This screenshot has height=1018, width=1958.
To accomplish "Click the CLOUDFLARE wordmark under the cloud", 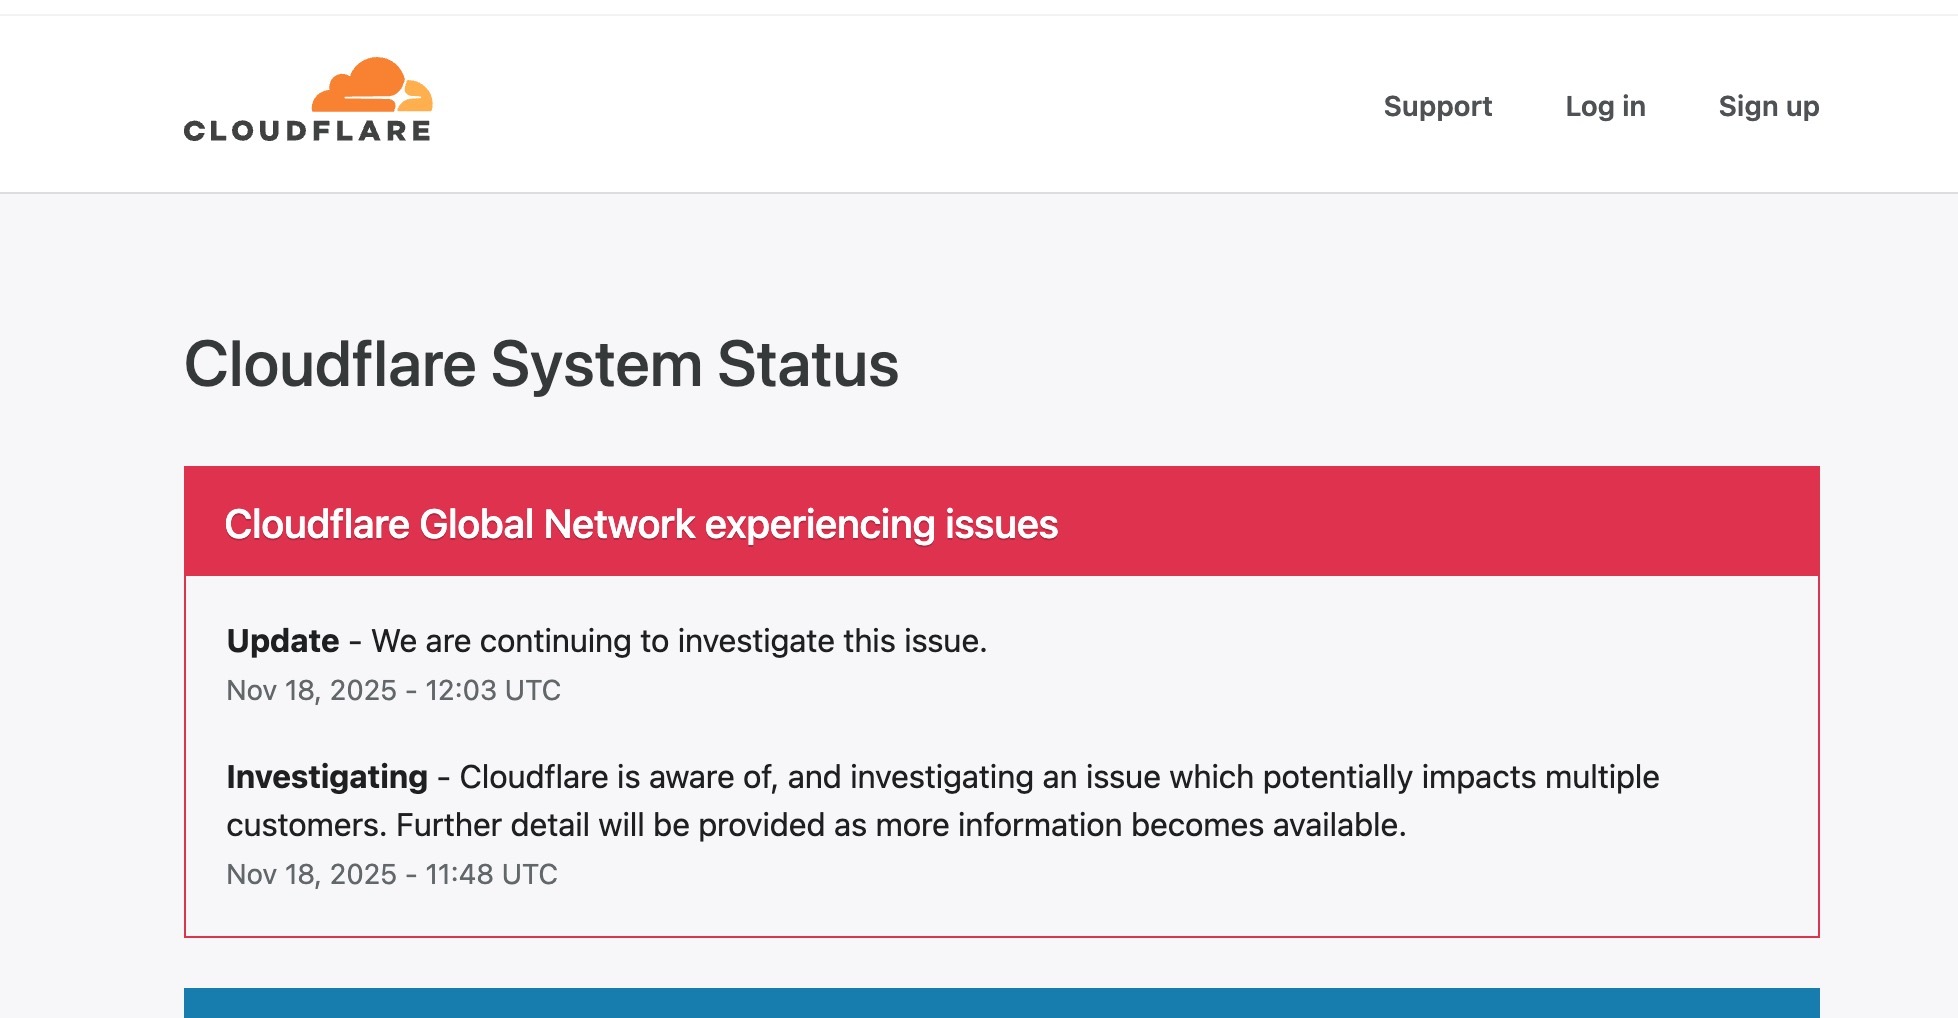I will coord(307,131).
